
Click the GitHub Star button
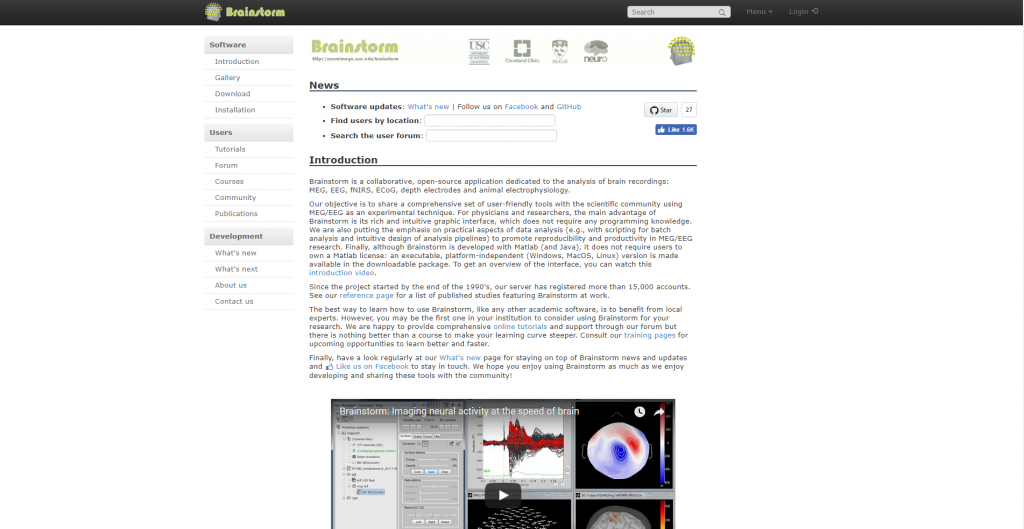pyautogui.click(x=661, y=110)
